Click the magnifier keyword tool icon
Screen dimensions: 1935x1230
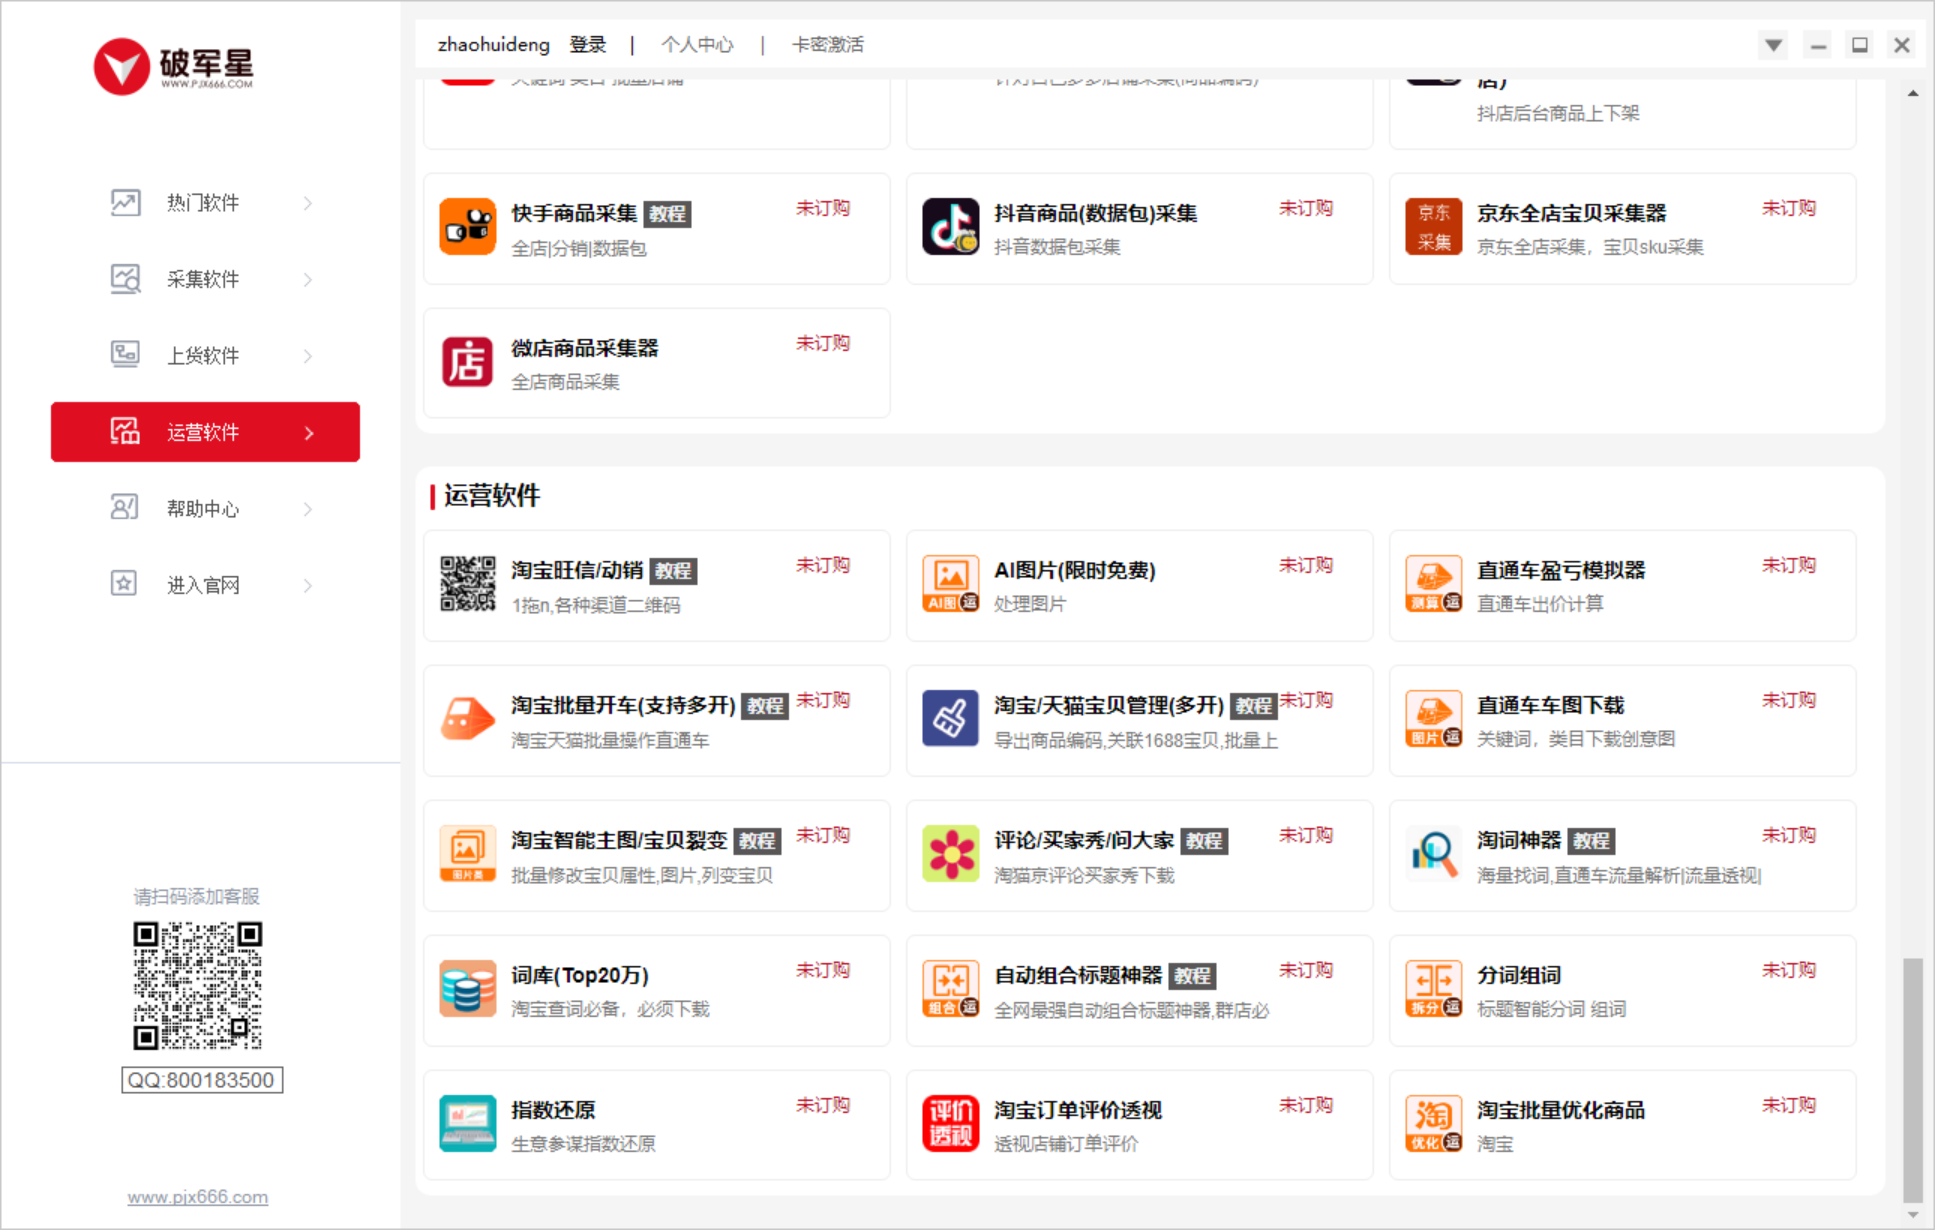click(1433, 854)
